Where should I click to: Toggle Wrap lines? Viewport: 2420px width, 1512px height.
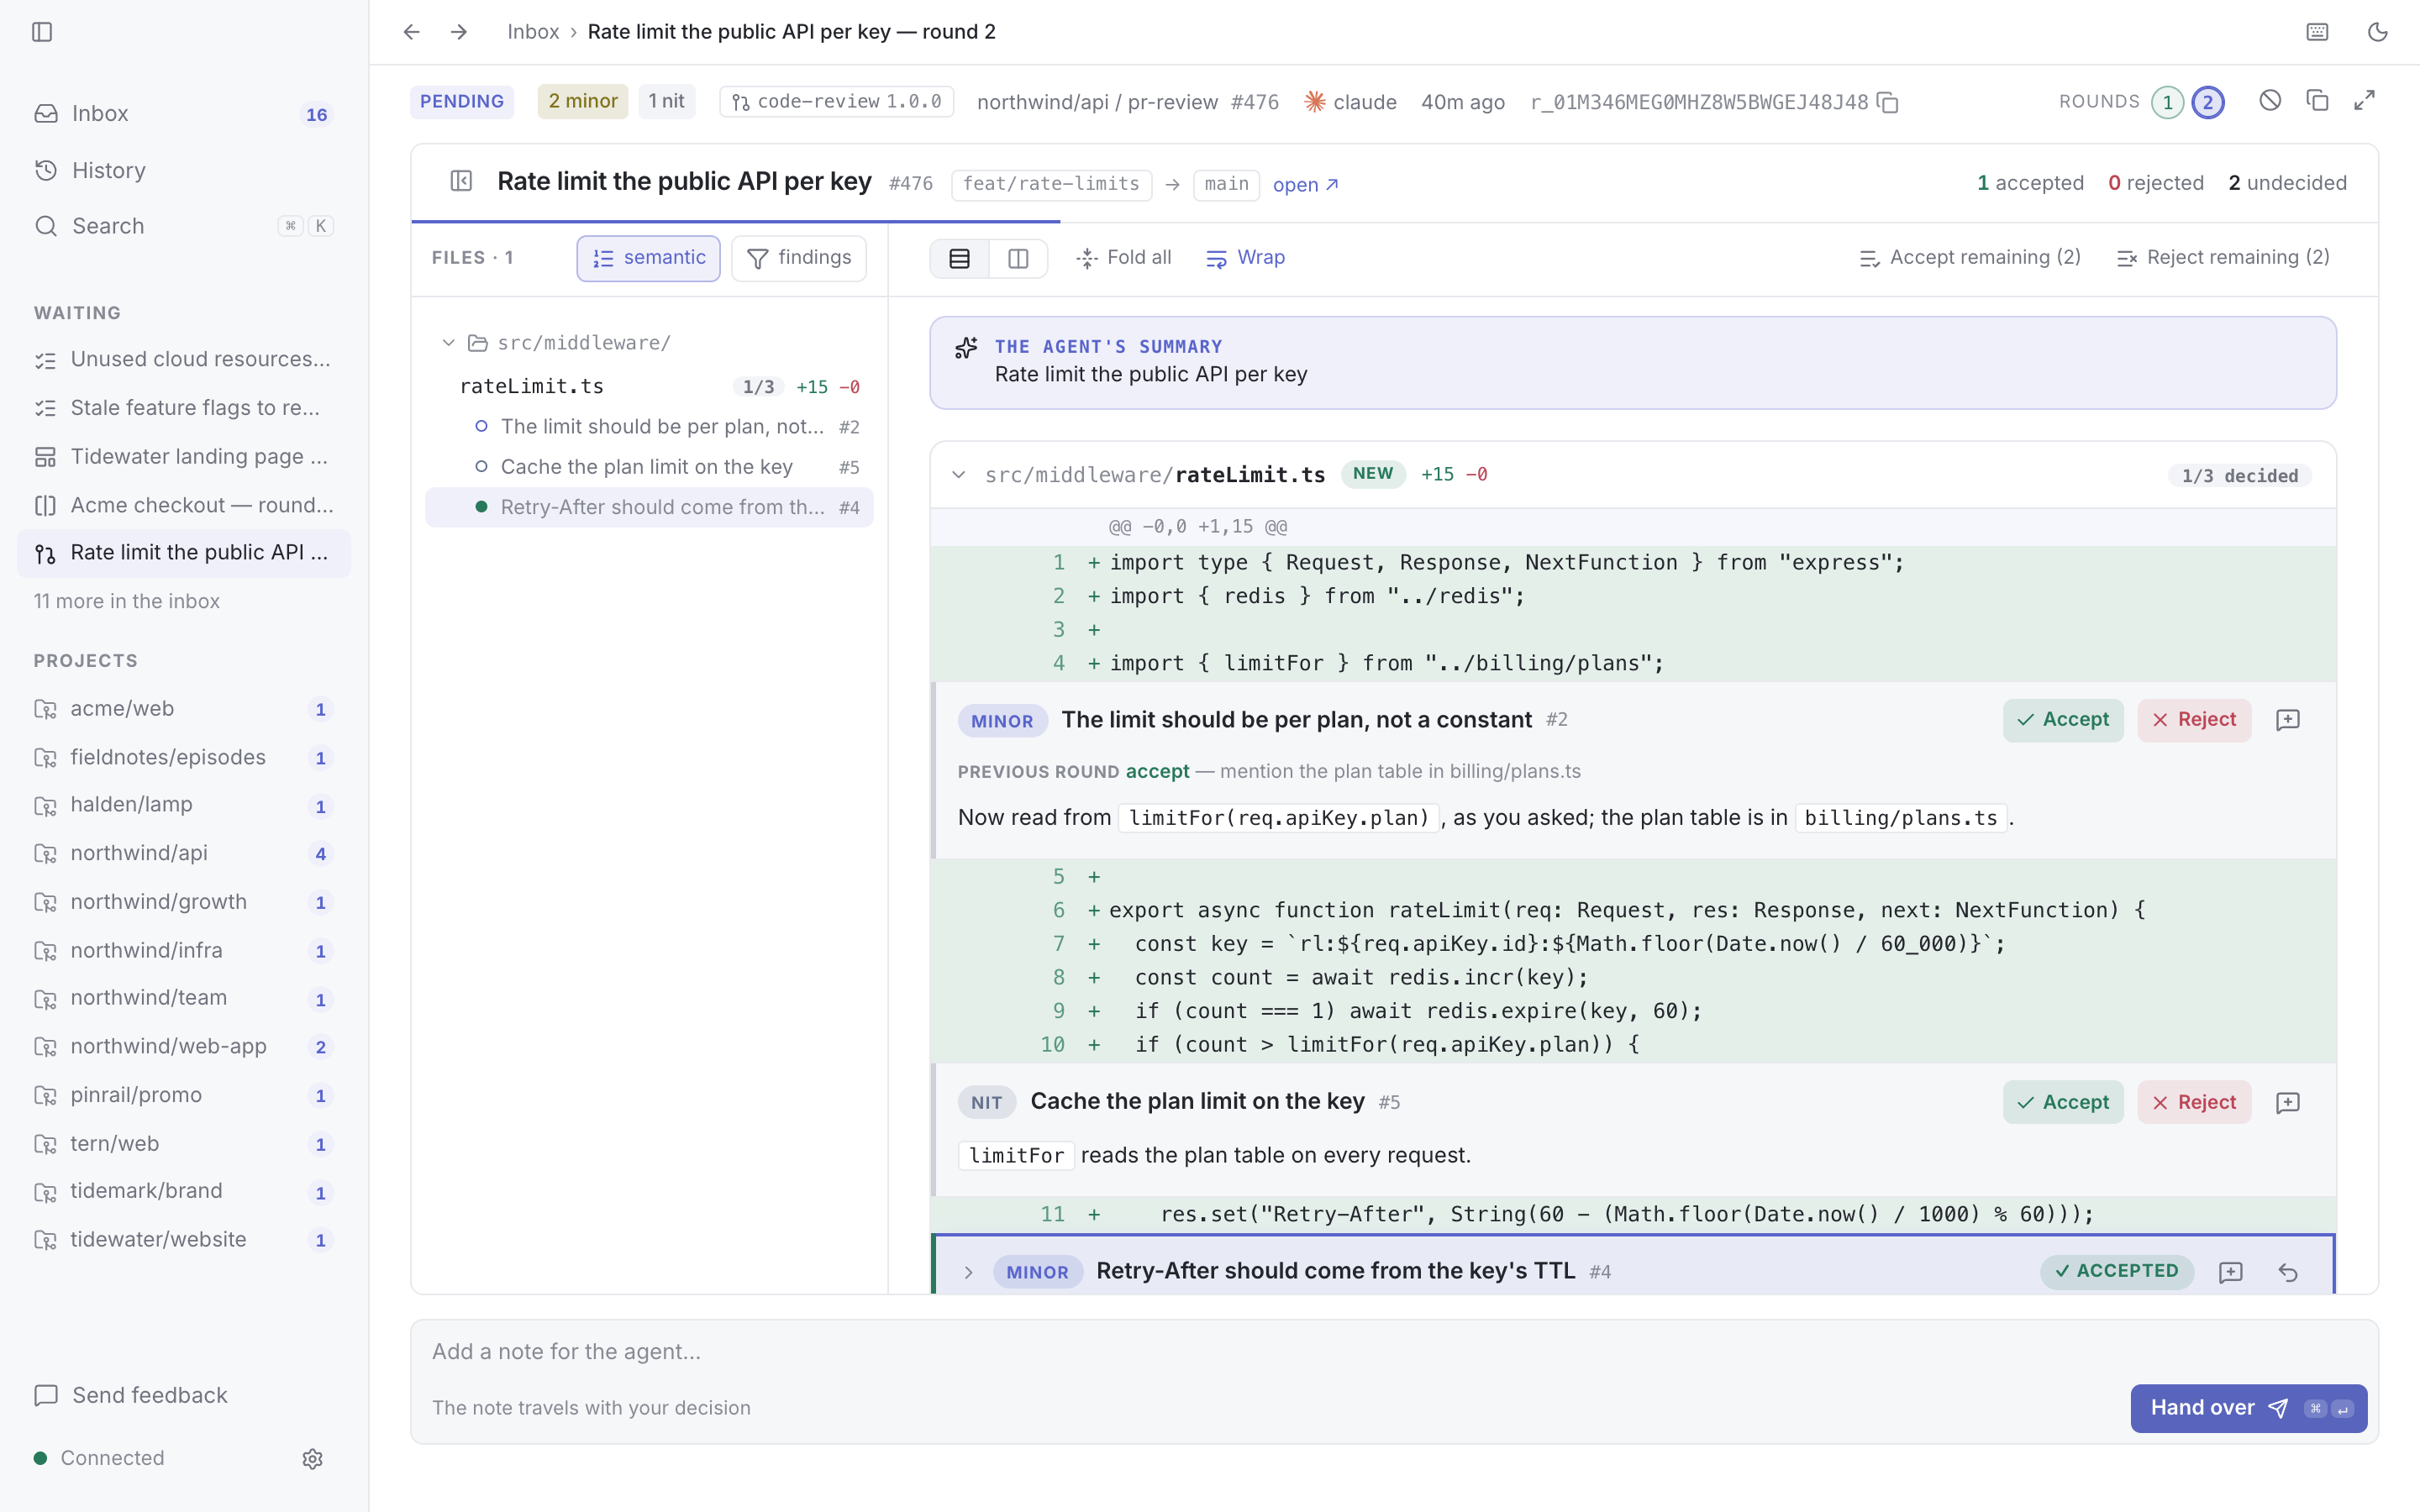[1245, 258]
